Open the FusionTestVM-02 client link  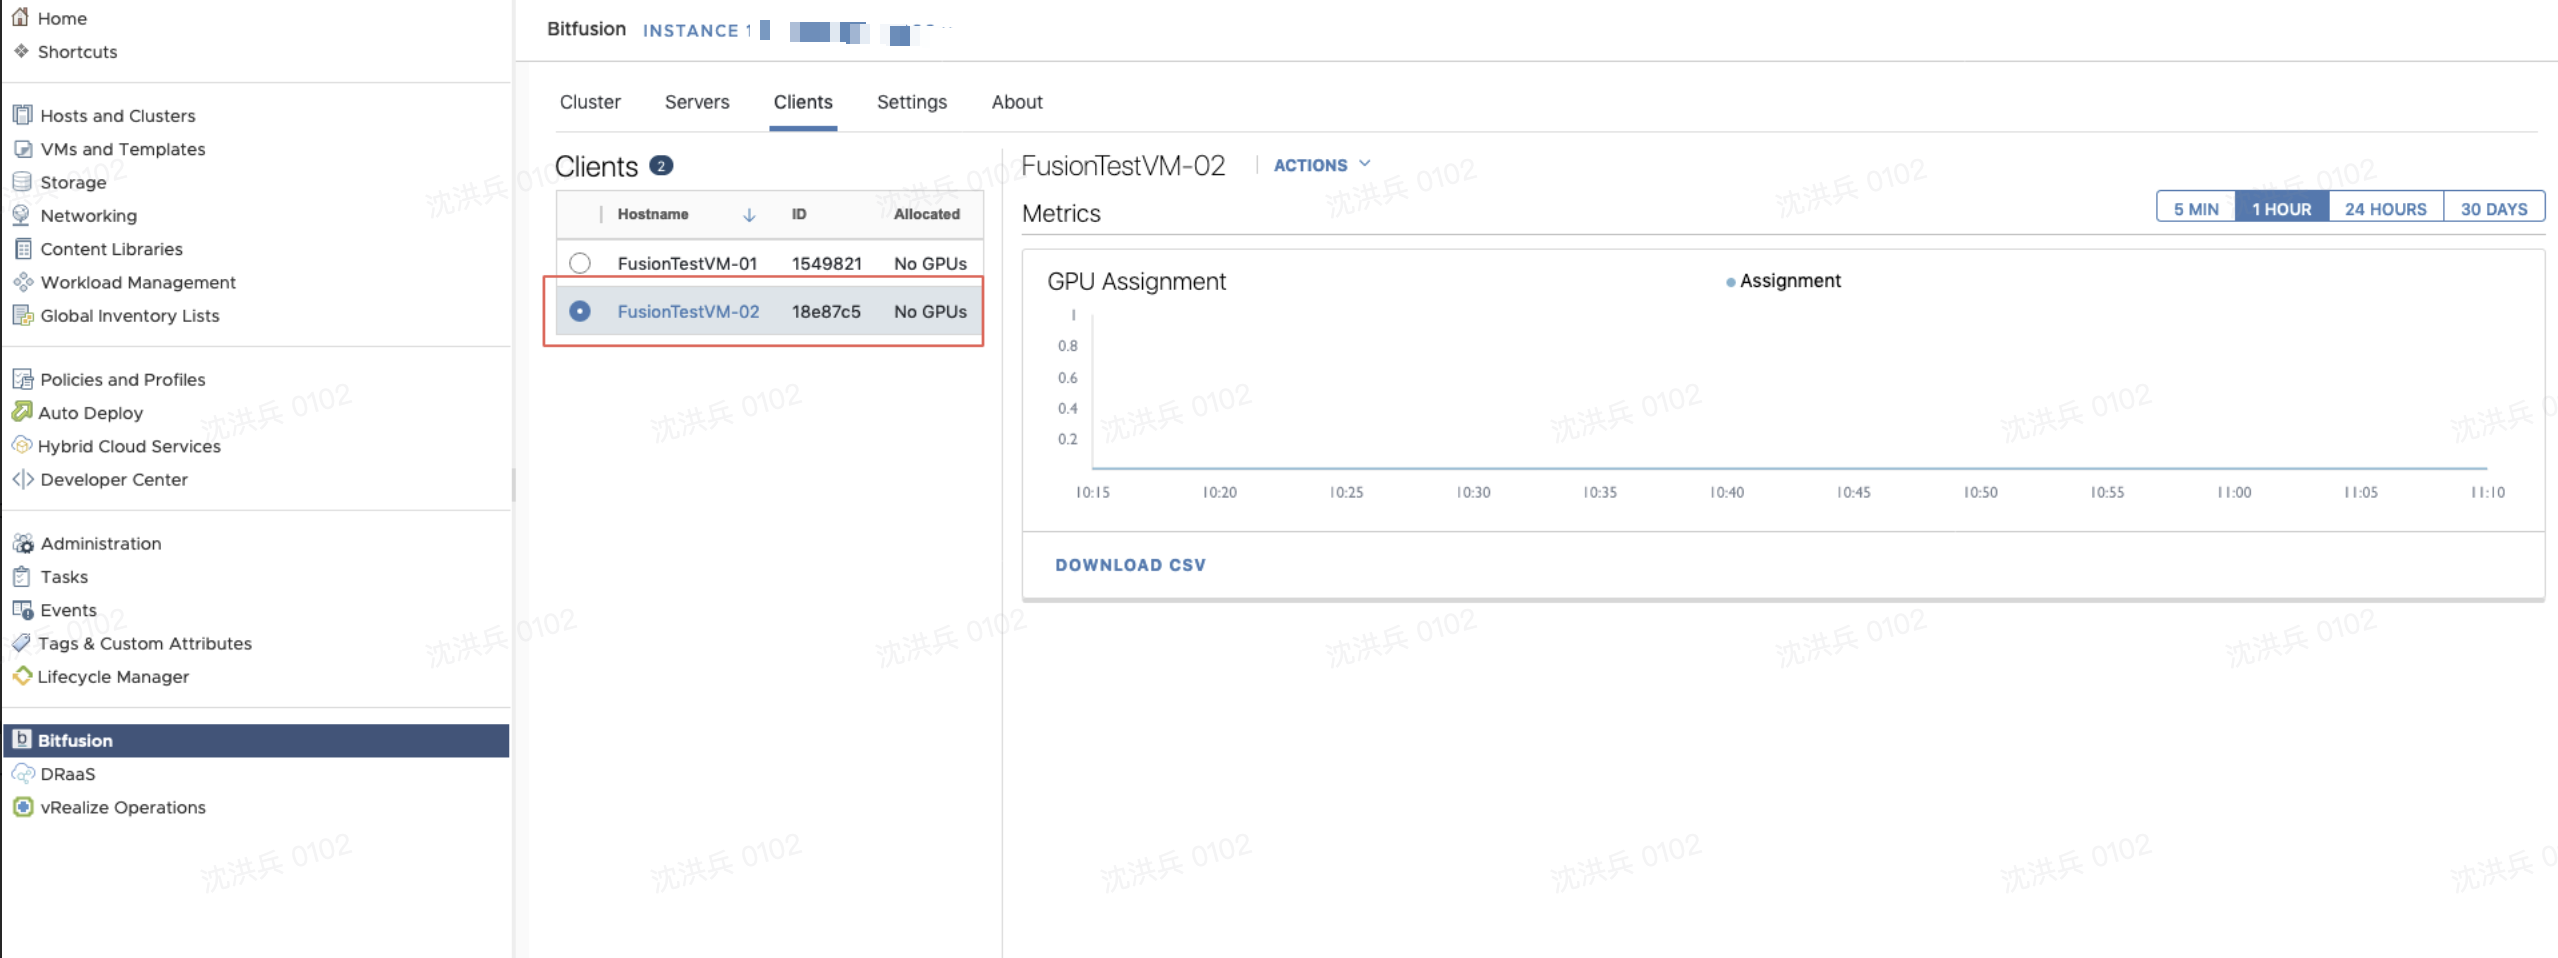pyautogui.click(x=688, y=311)
